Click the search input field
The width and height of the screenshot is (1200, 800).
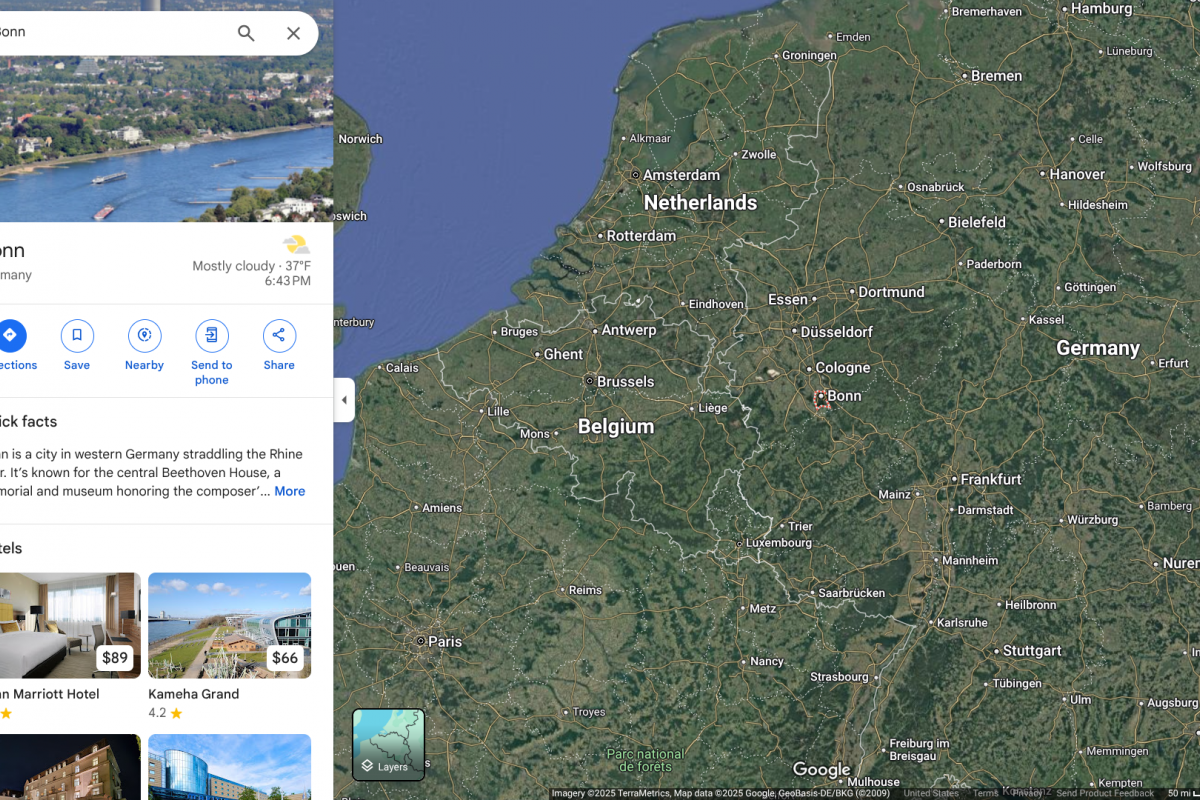(110, 32)
